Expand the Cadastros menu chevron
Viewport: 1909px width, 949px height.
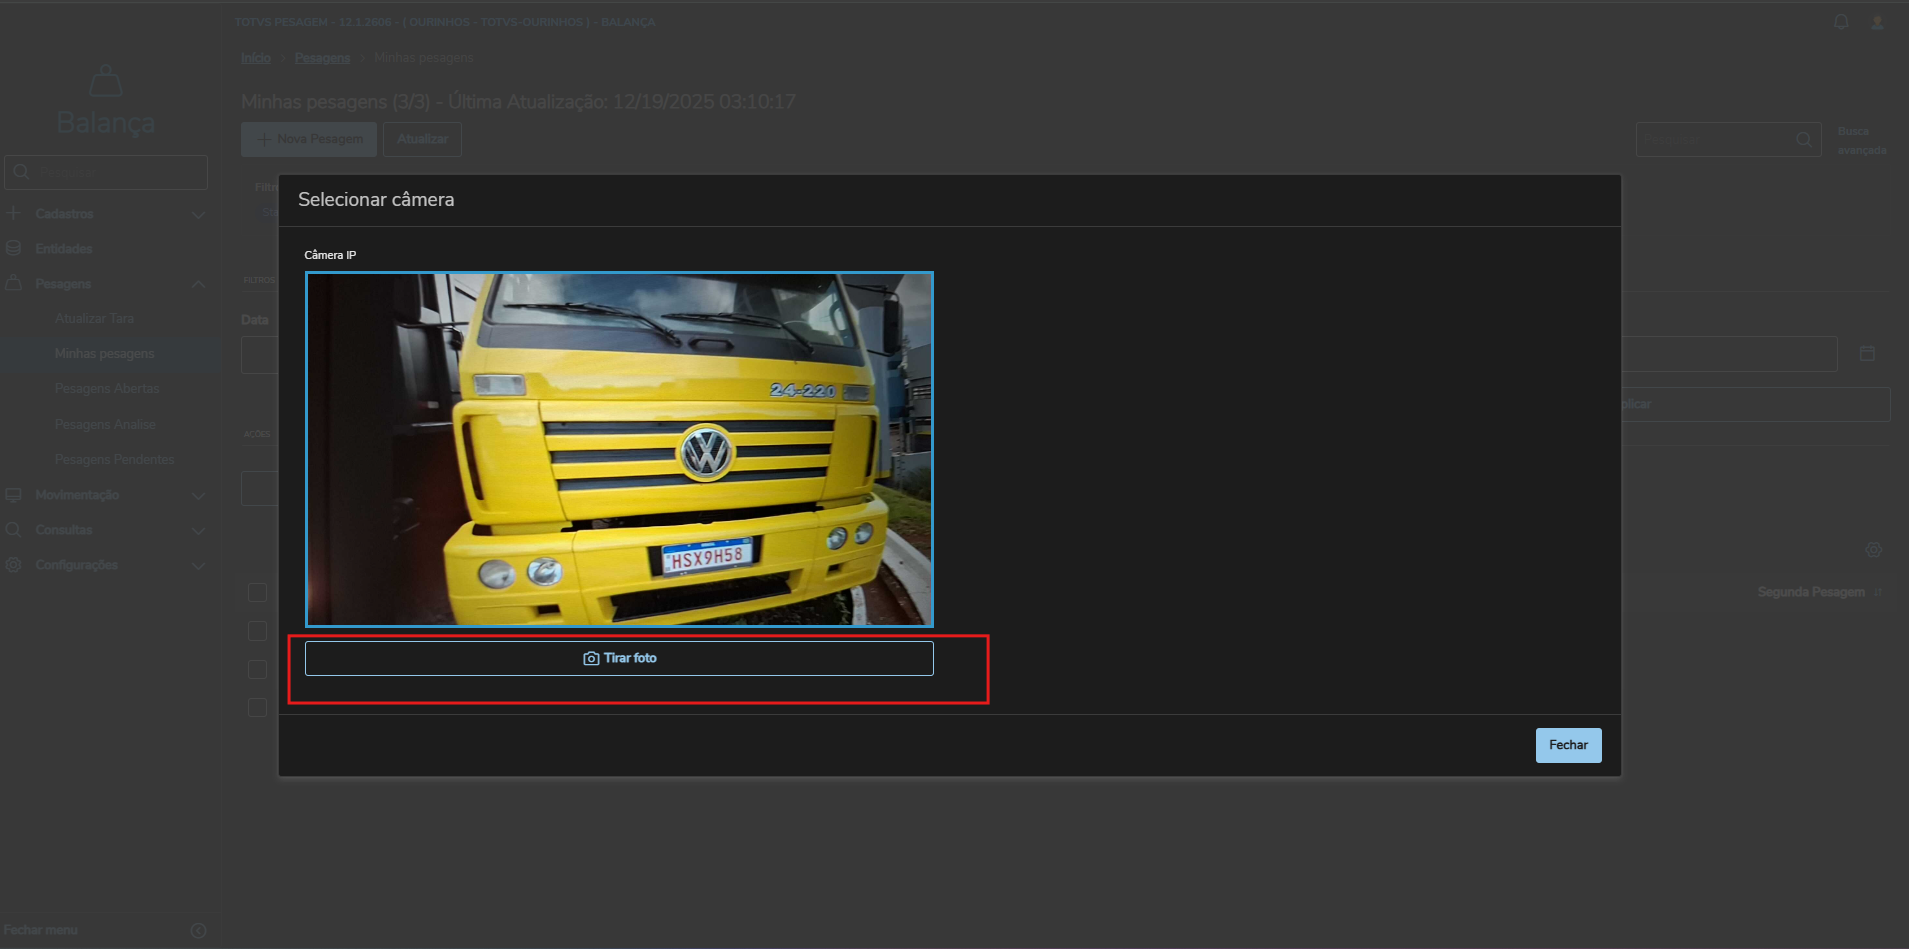(x=198, y=214)
